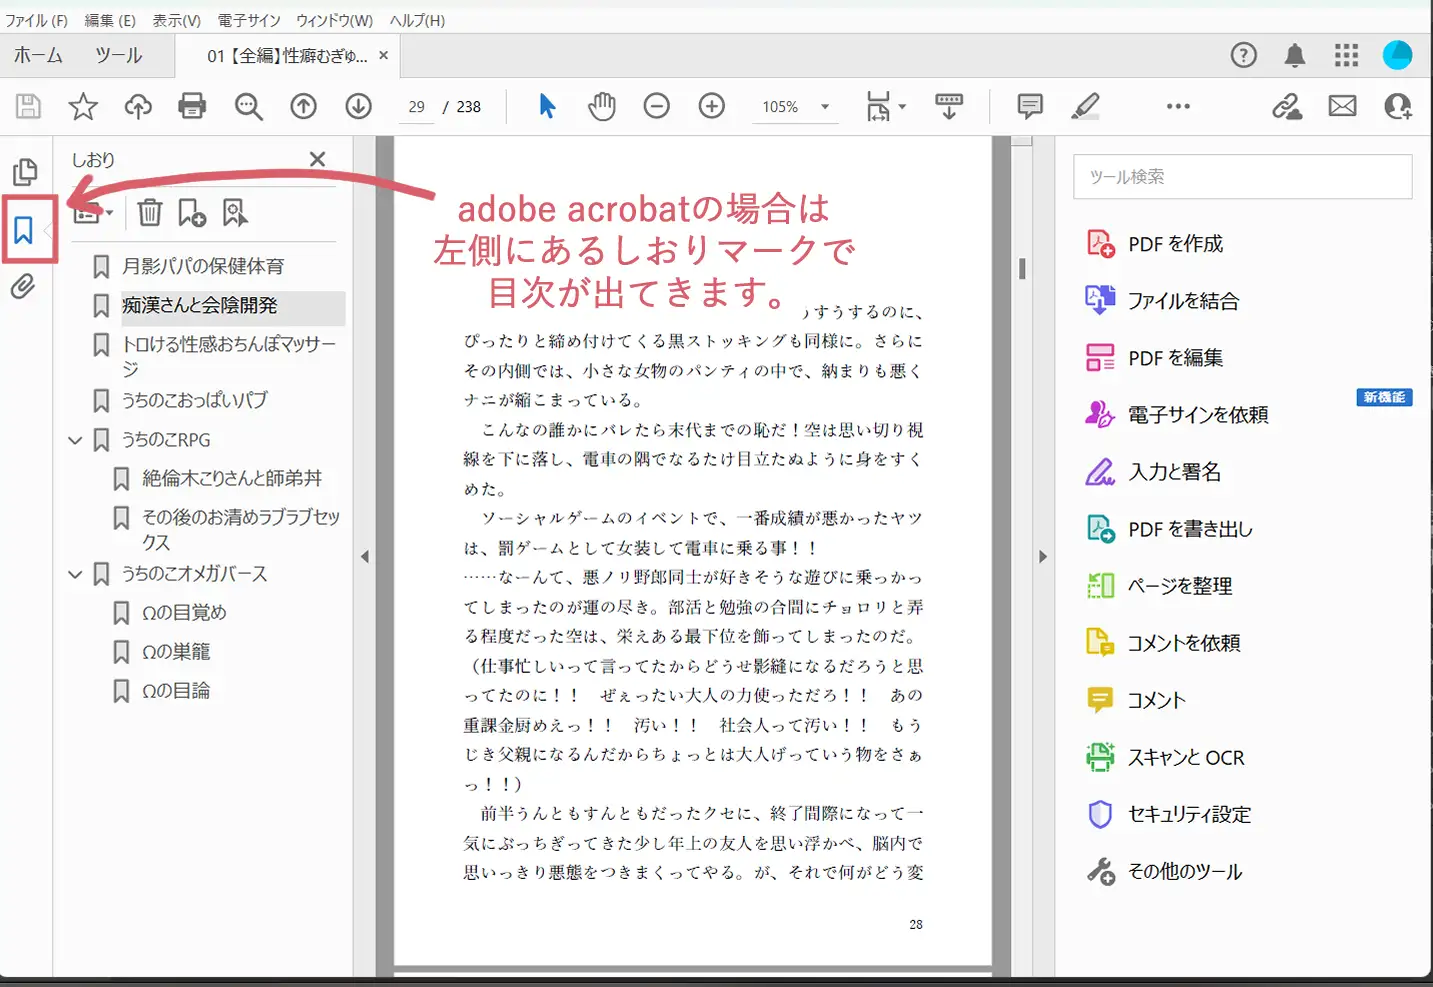Switch to the ツール tab
1433x987 pixels.
(118, 56)
